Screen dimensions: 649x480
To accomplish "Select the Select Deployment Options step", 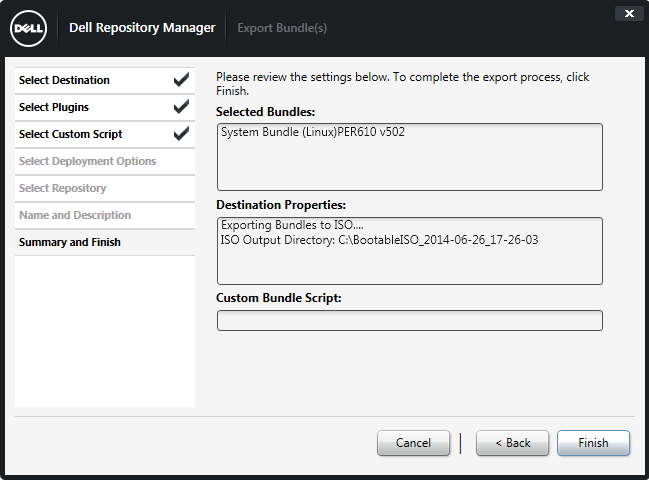I will point(88,161).
